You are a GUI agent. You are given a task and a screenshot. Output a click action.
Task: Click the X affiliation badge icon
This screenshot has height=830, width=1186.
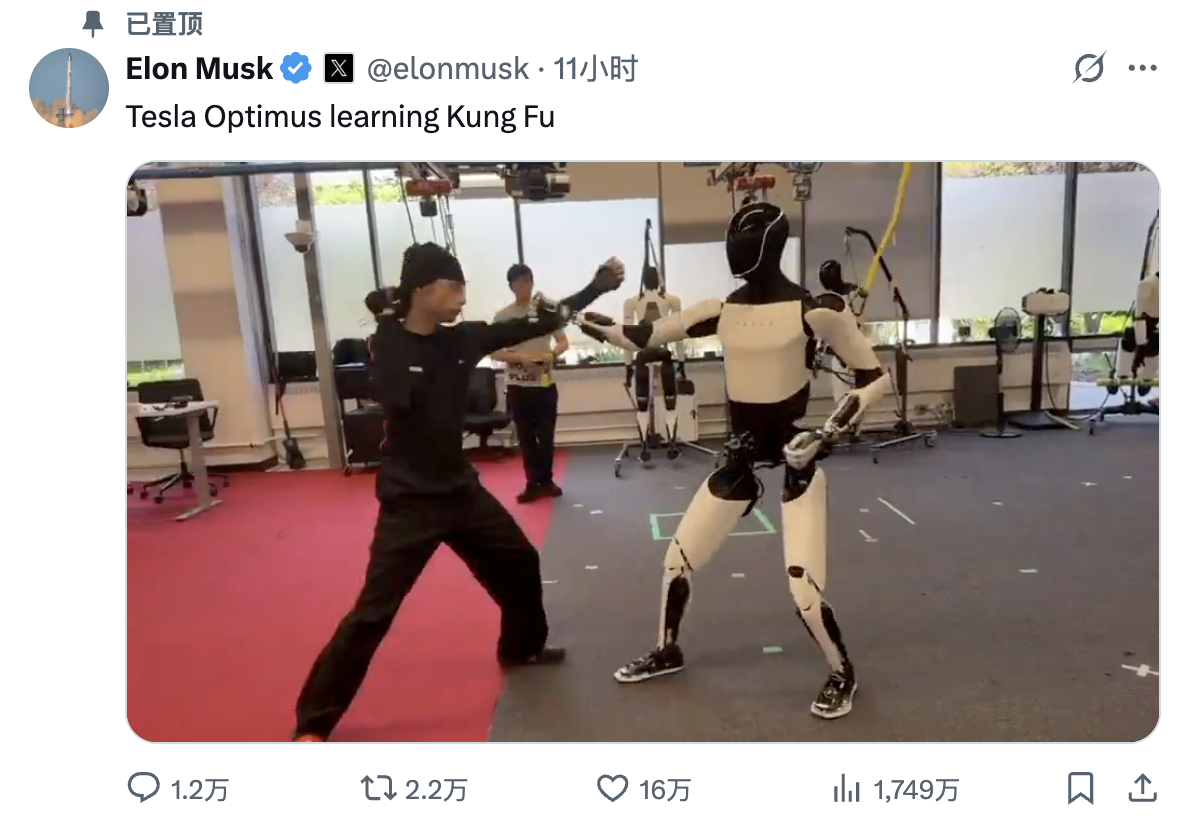[x=339, y=68]
